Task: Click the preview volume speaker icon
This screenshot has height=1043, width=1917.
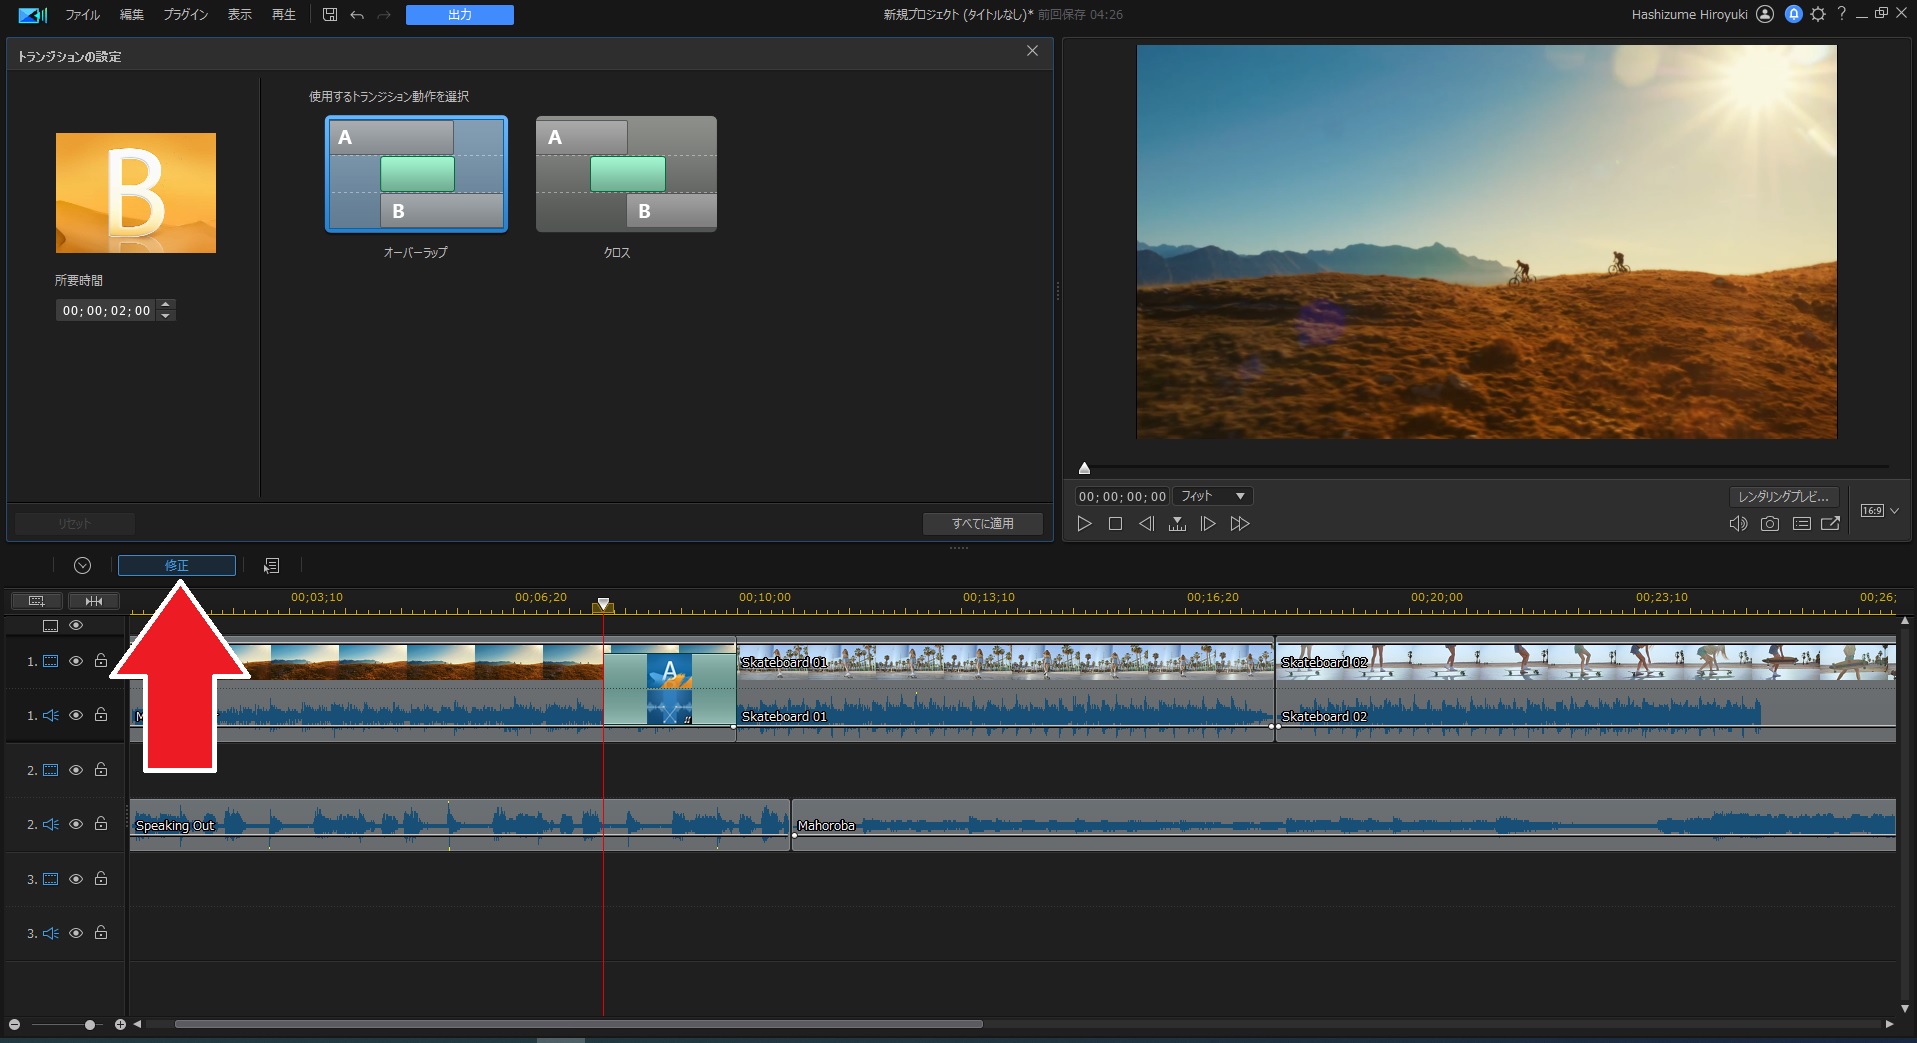Action: click(x=1738, y=524)
